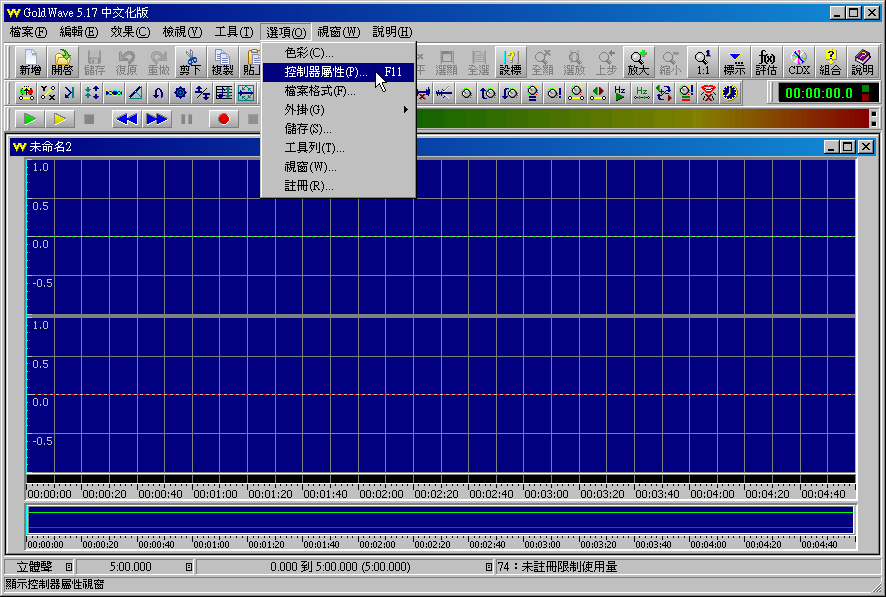Click the waveform overview strip below the timeline

pos(440,521)
